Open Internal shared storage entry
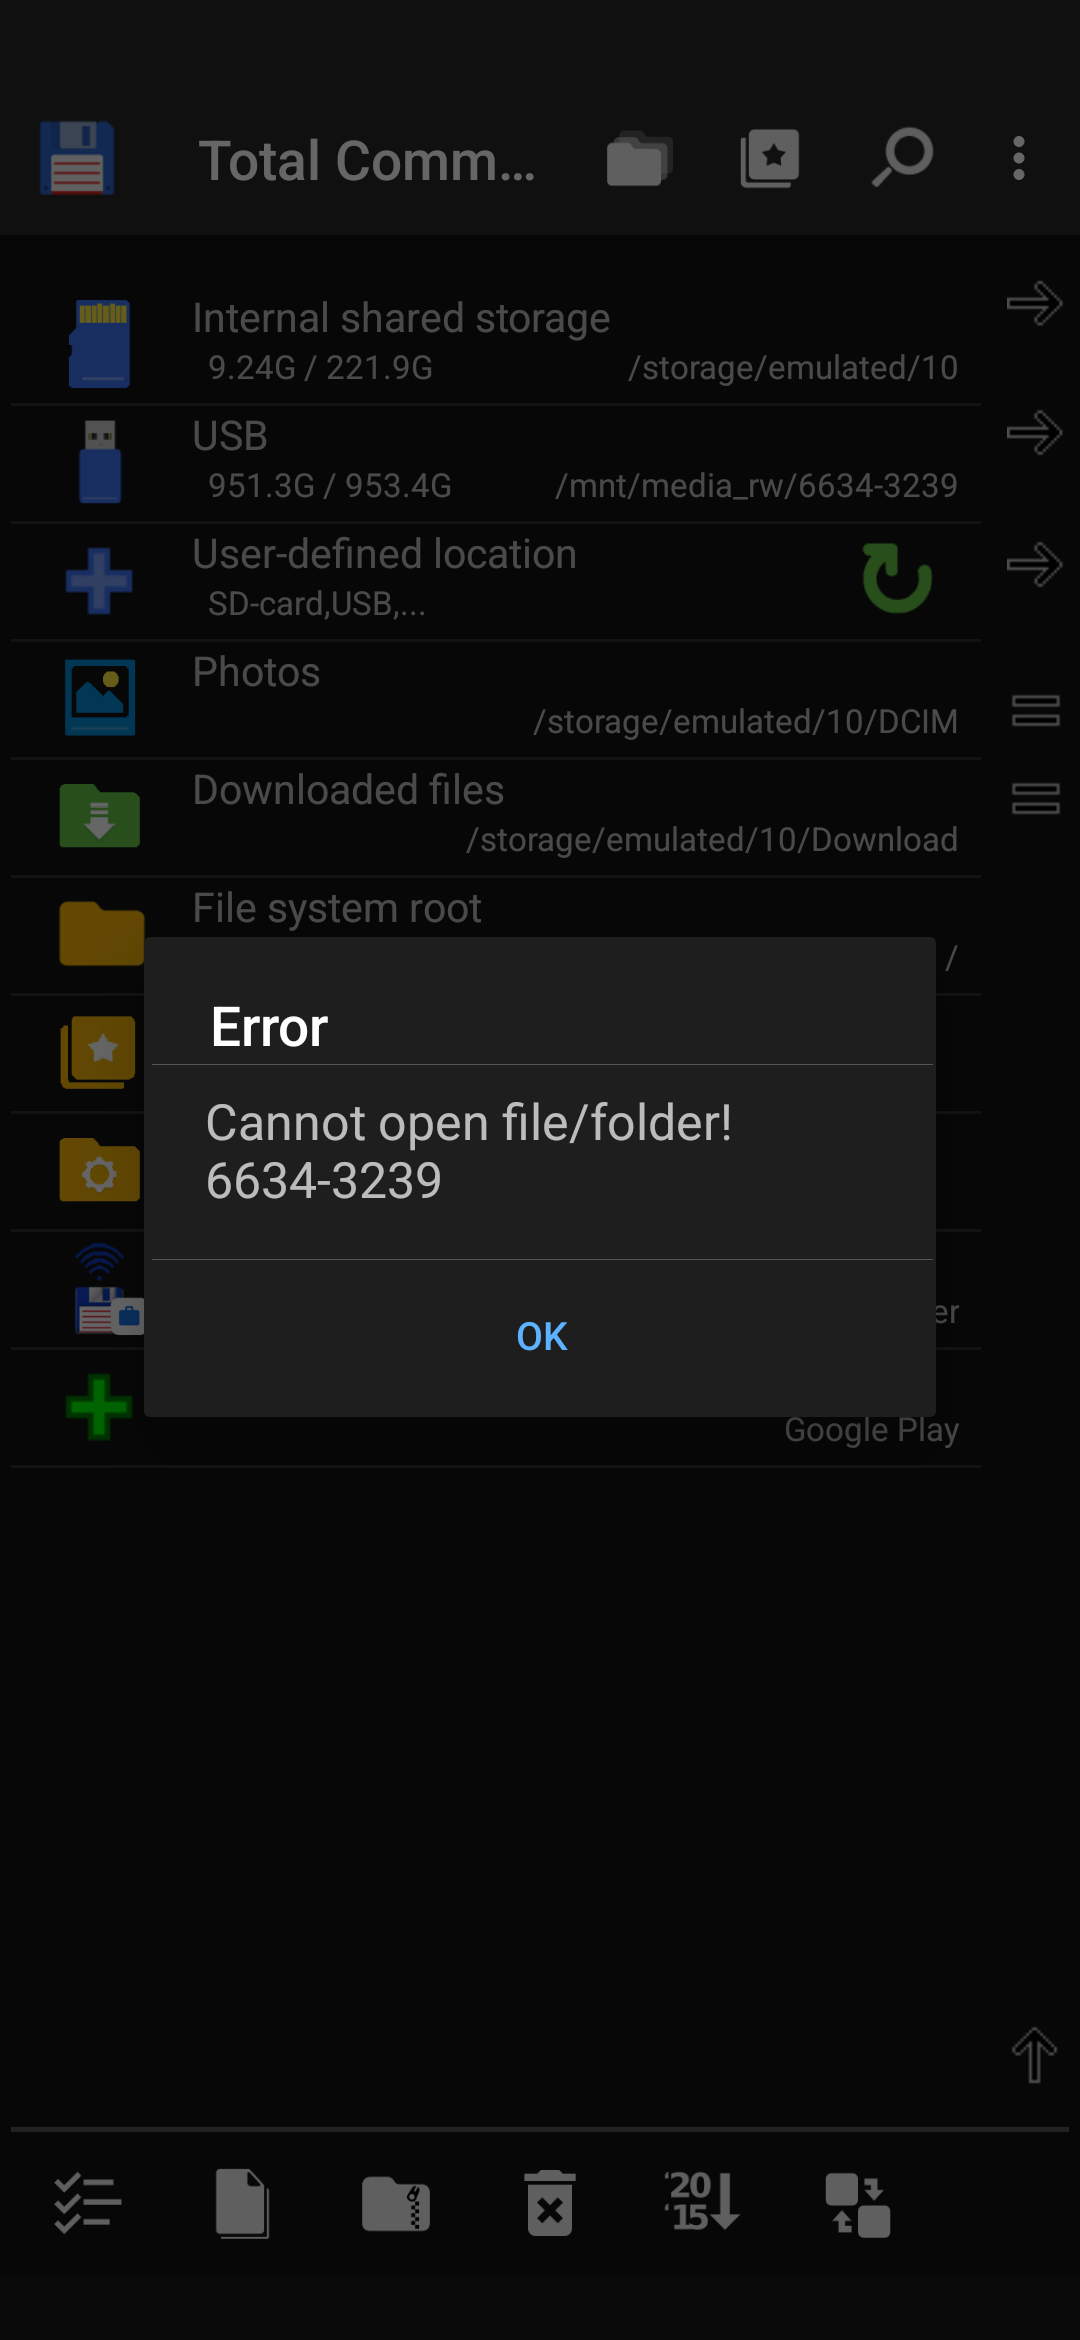The image size is (1080, 2340). [495, 344]
